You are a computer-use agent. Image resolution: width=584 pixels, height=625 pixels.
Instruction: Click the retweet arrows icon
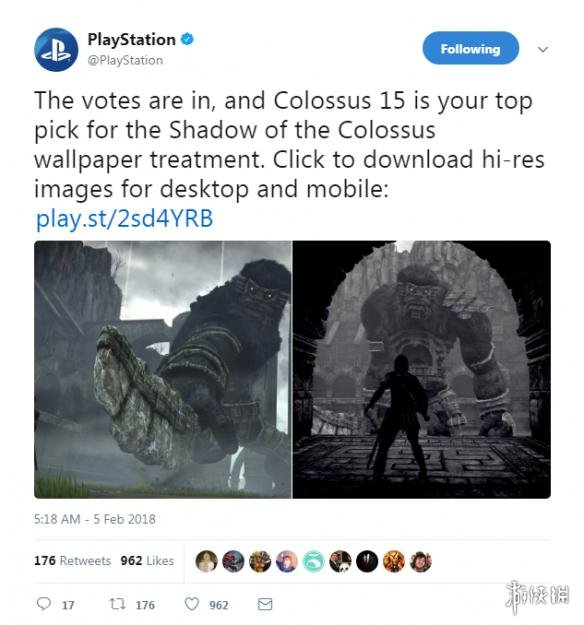coord(118,604)
